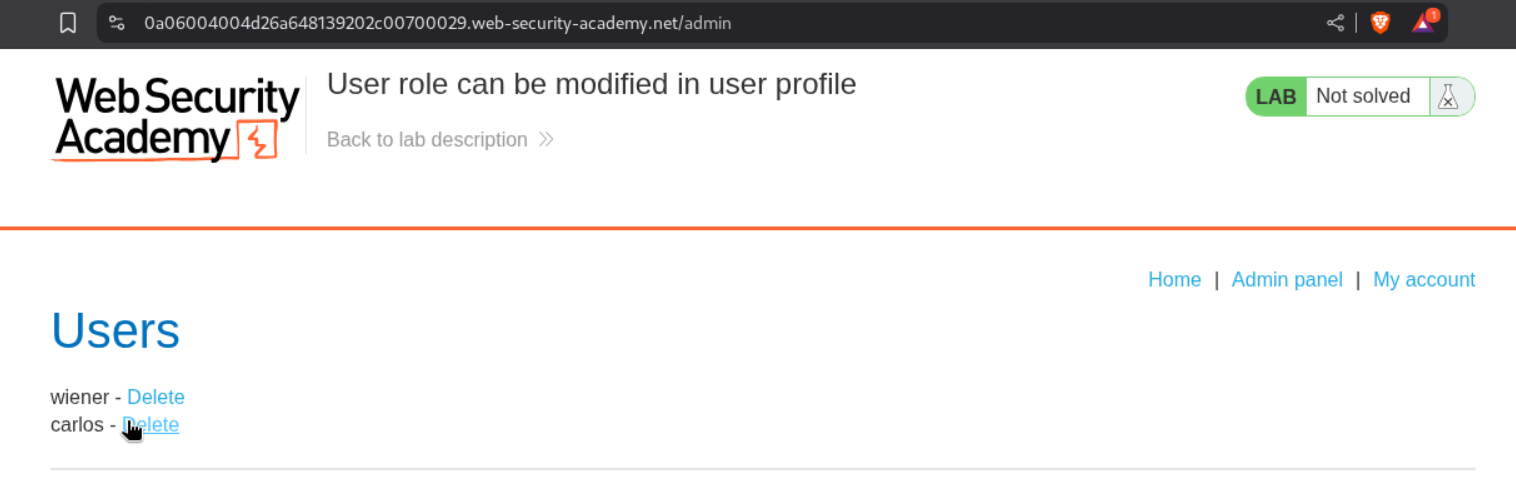1516x504 pixels.
Task: Click the Not solved status label
Action: [1362, 97]
